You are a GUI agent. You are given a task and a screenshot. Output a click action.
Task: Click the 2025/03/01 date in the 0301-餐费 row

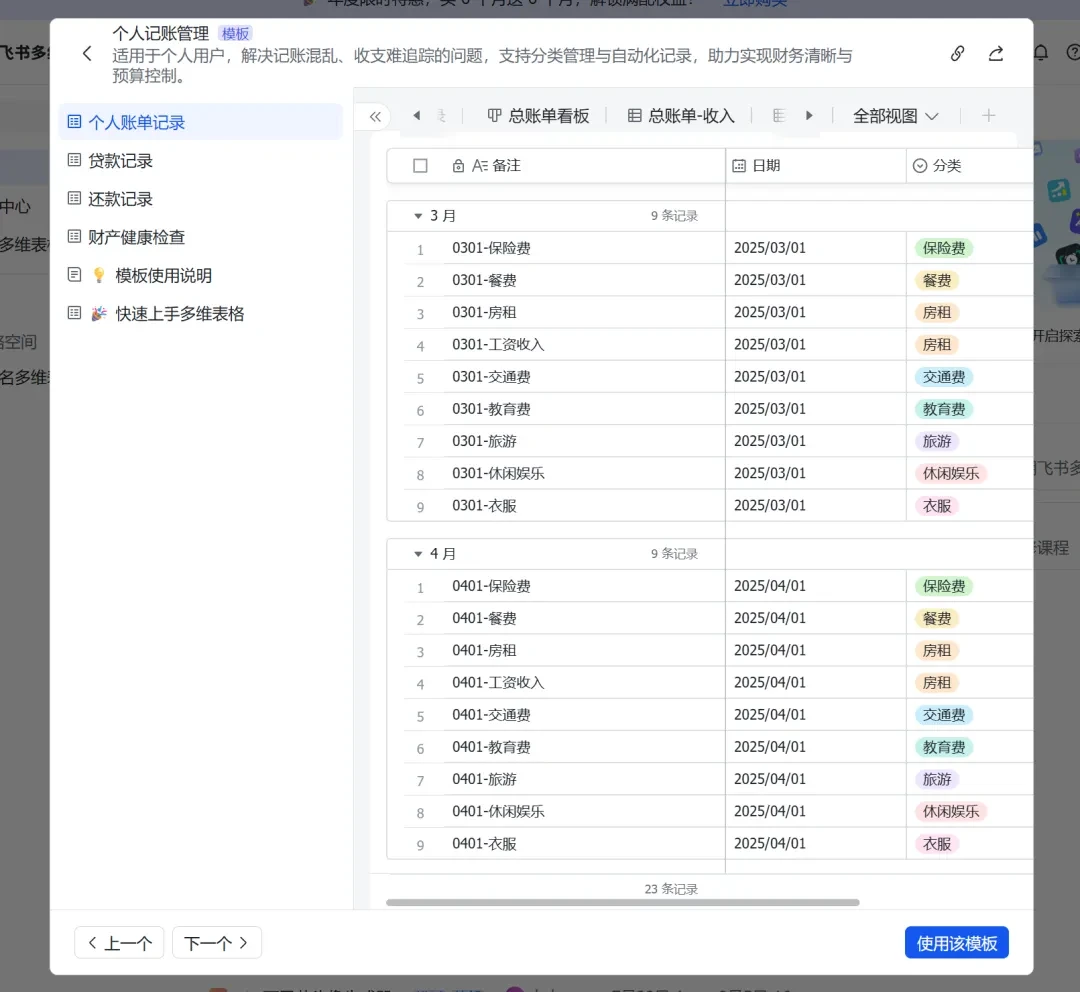pyautogui.click(x=769, y=280)
